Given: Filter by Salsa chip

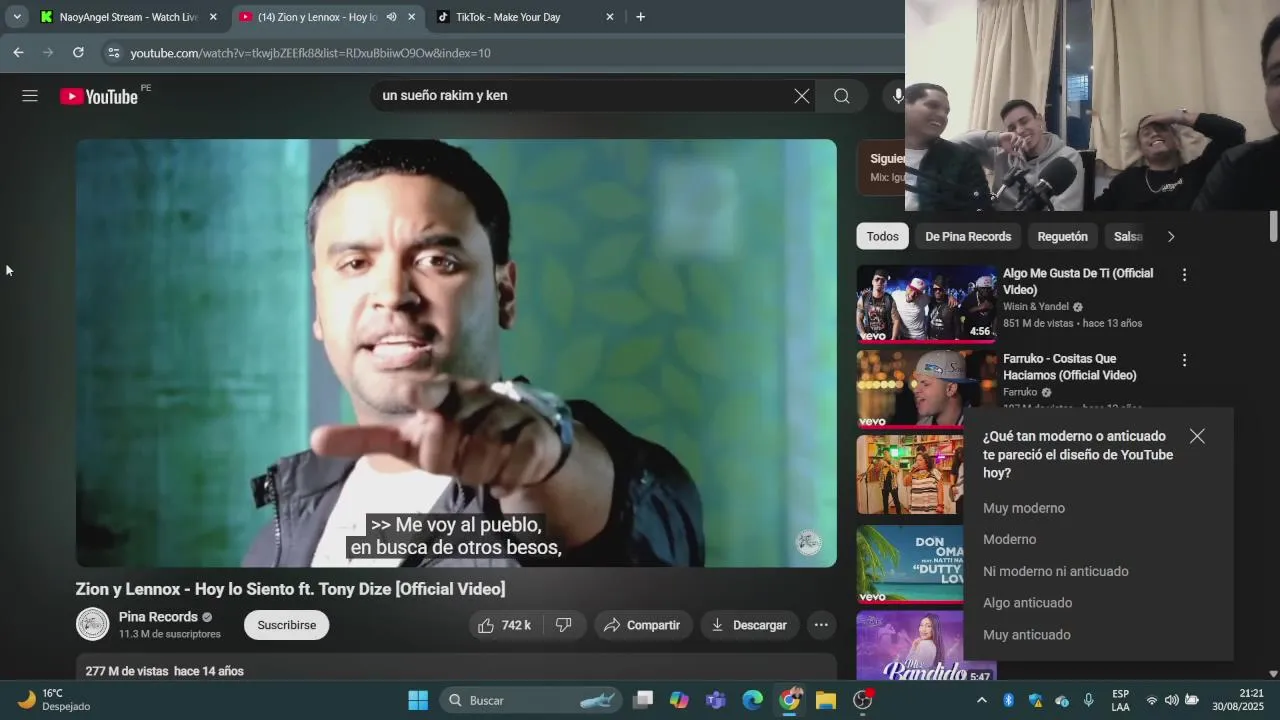Looking at the screenshot, I should click(1128, 237).
